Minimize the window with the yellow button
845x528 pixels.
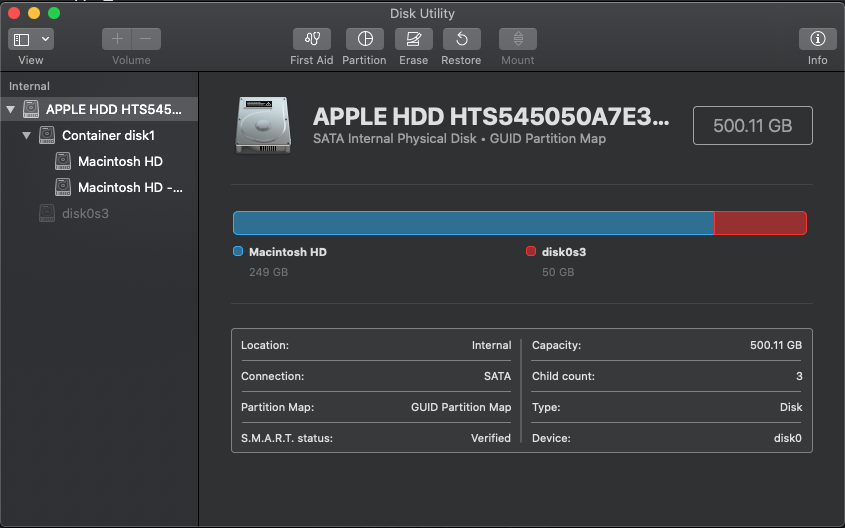pos(34,13)
